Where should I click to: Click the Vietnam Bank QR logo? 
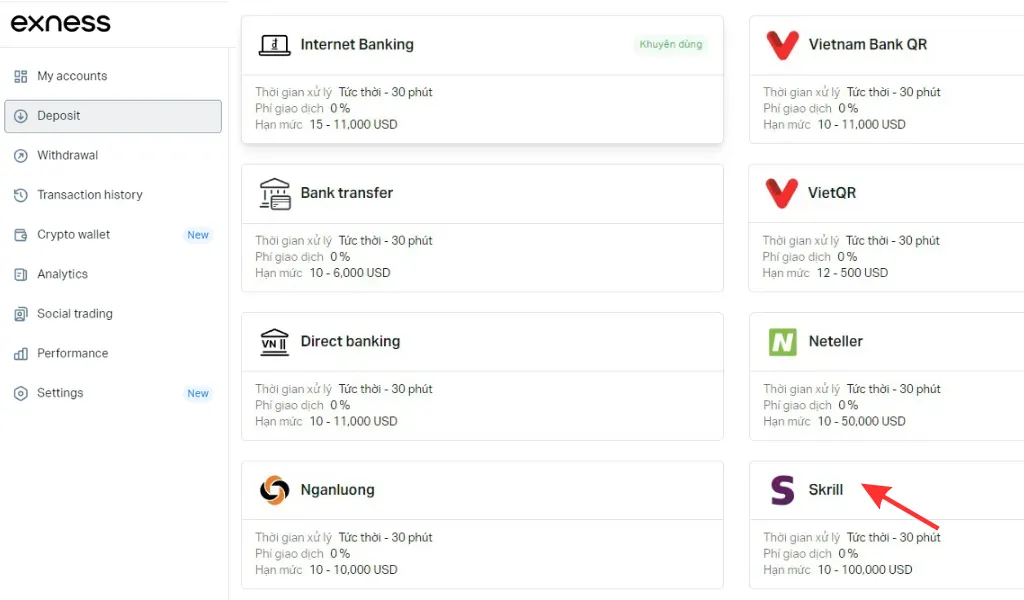[x=781, y=44]
